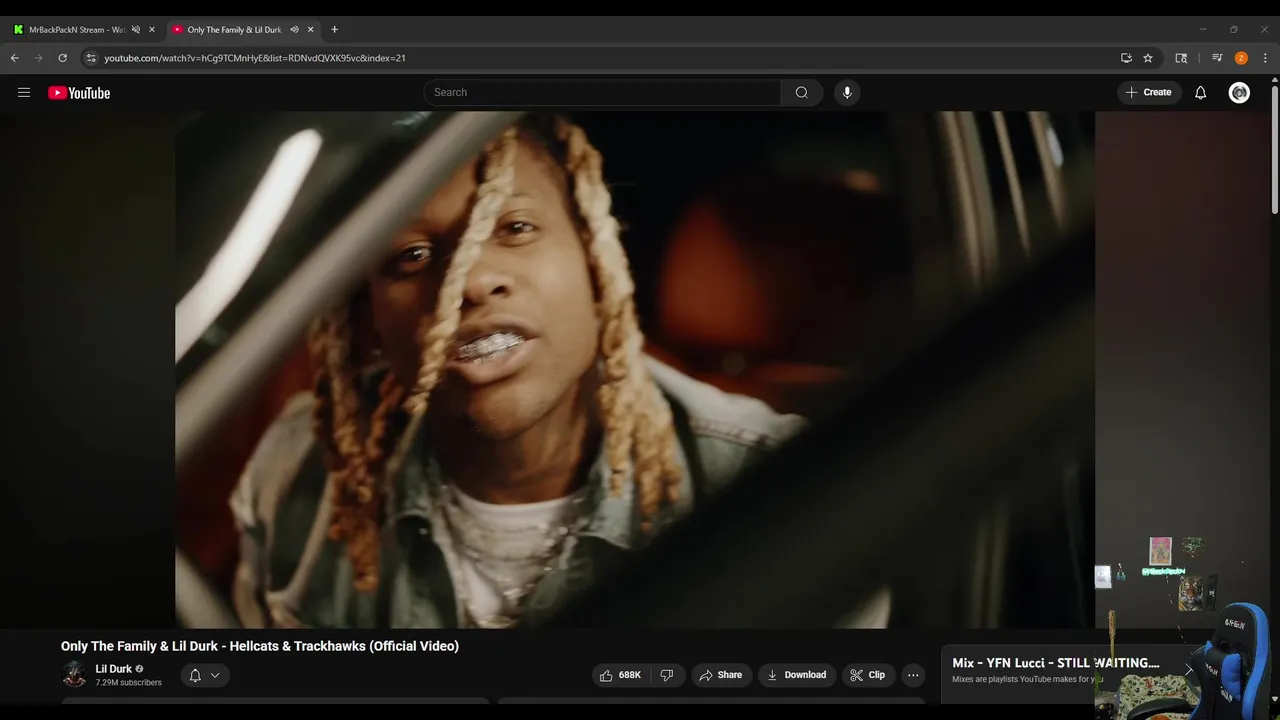
Task: Close the Only The Family tab
Action: coord(311,30)
